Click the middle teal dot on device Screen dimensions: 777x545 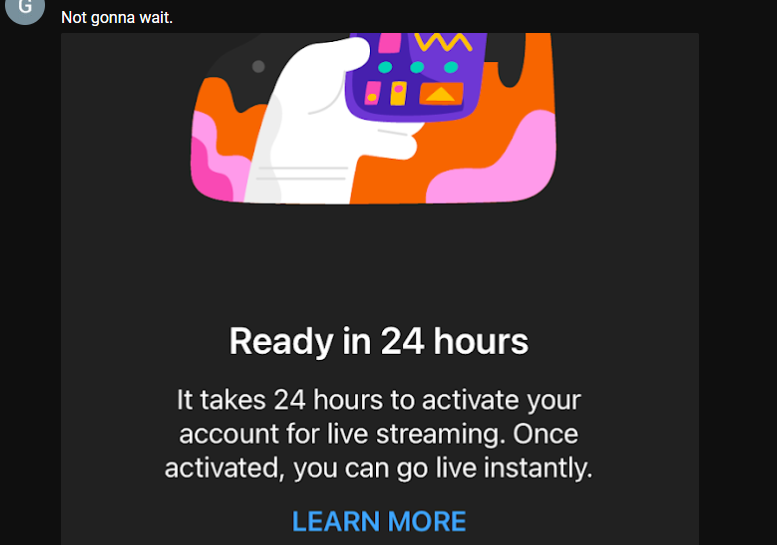coord(417,67)
